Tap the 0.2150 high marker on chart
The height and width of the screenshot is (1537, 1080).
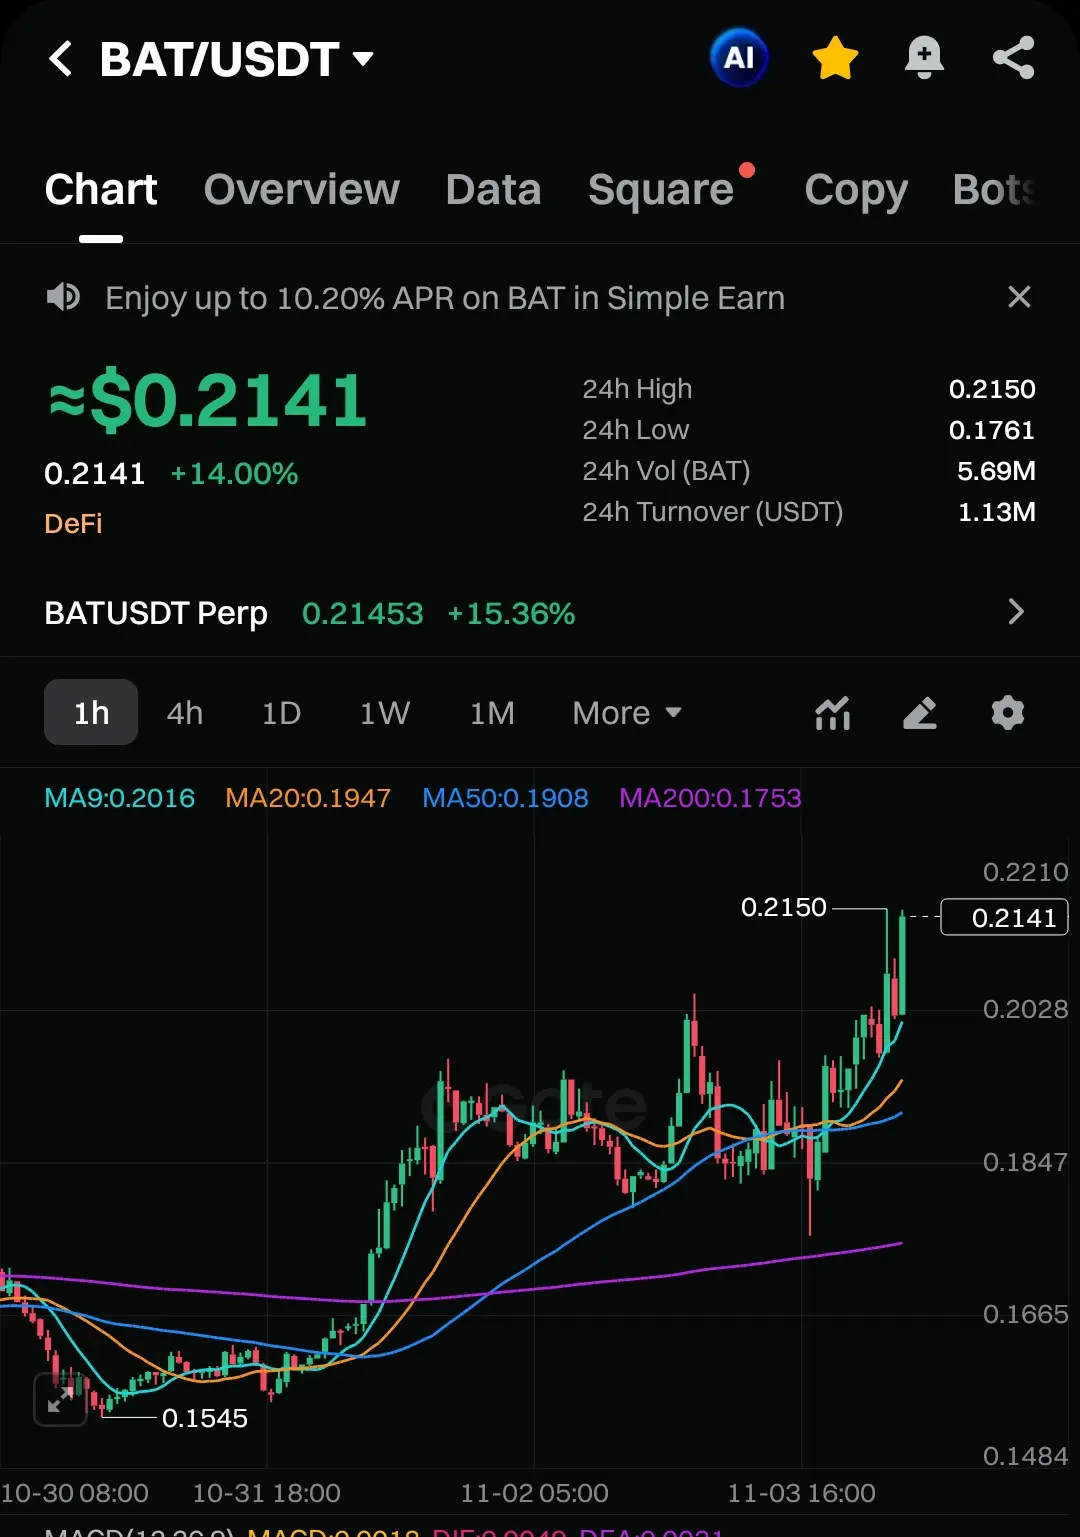pos(784,907)
